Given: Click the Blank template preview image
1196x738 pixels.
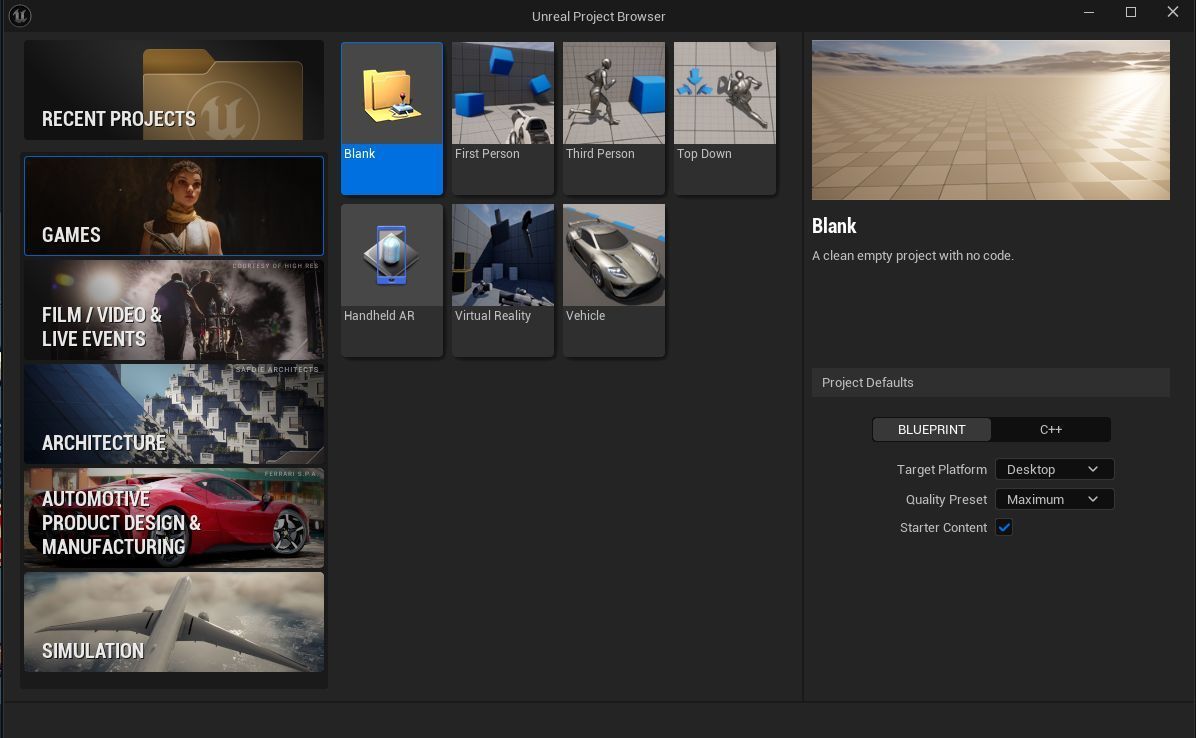Looking at the screenshot, I should tap(990, 120).
